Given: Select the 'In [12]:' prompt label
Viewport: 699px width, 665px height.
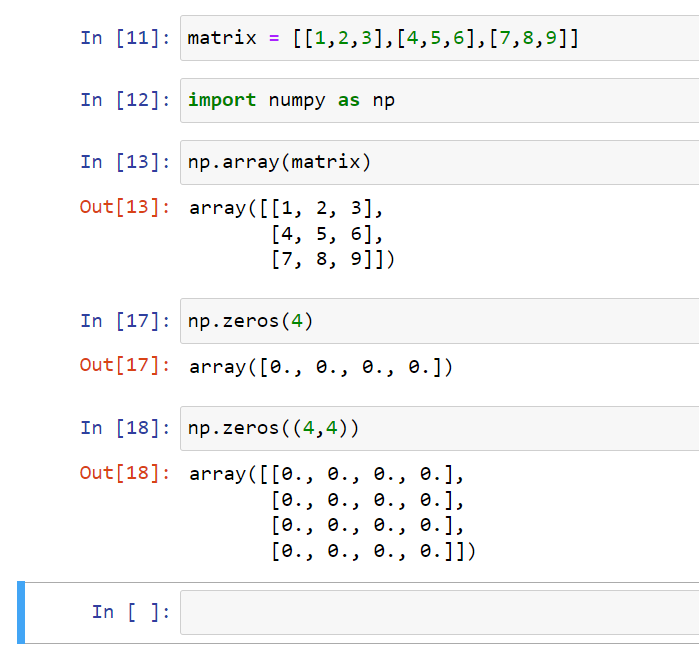Looking at the screenshot, I should pyautogui.click(x=125, y=100).
